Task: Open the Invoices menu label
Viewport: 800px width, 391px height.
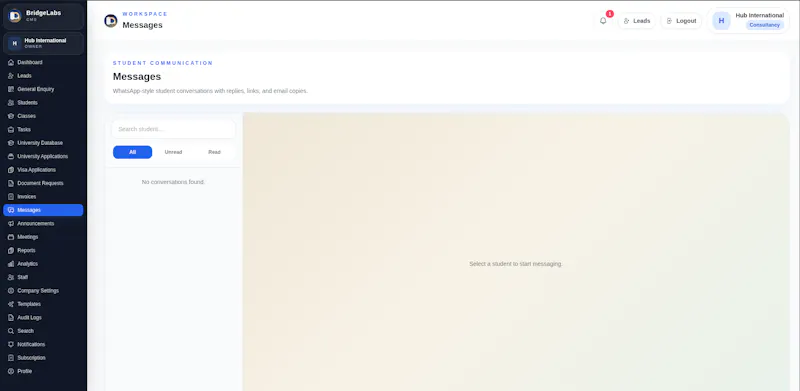Action: tap(27, 197)
